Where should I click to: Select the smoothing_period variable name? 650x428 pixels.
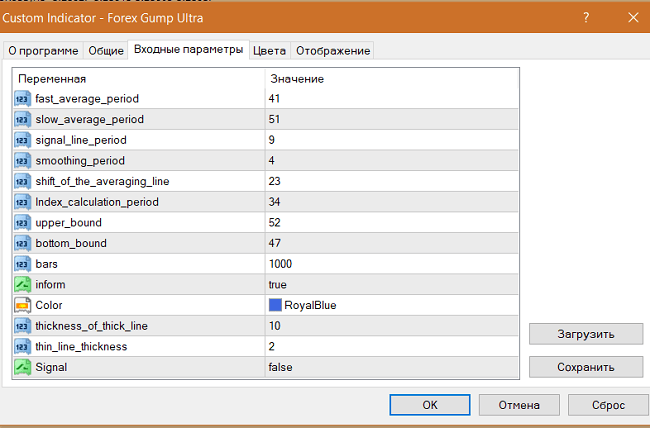point(80,161)
